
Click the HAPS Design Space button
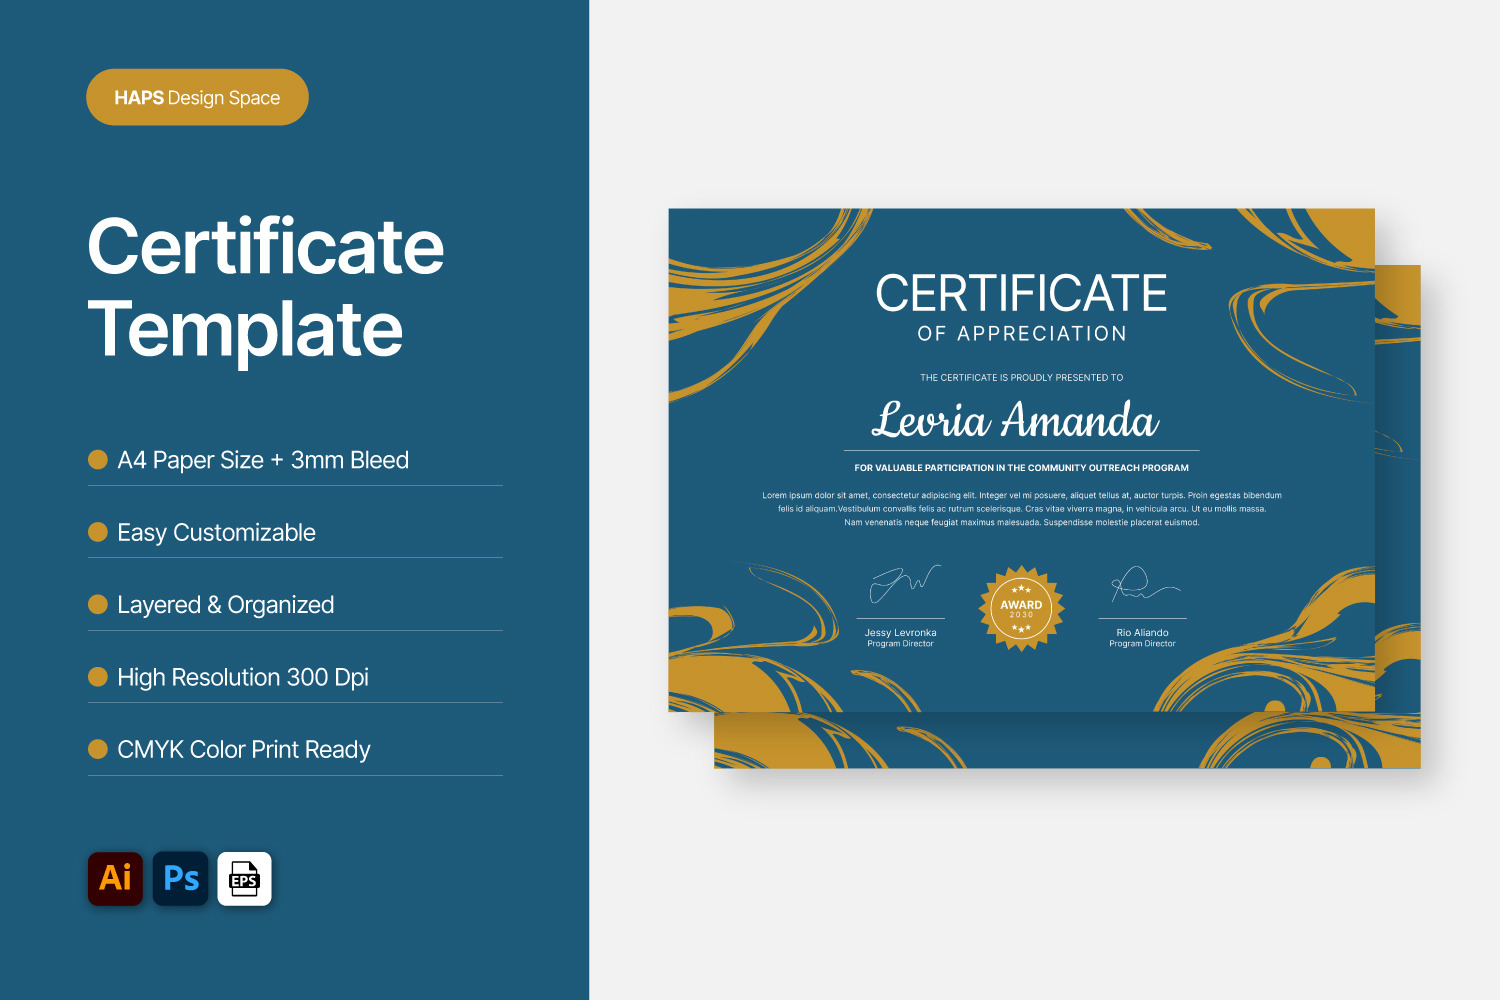[197, 97]
